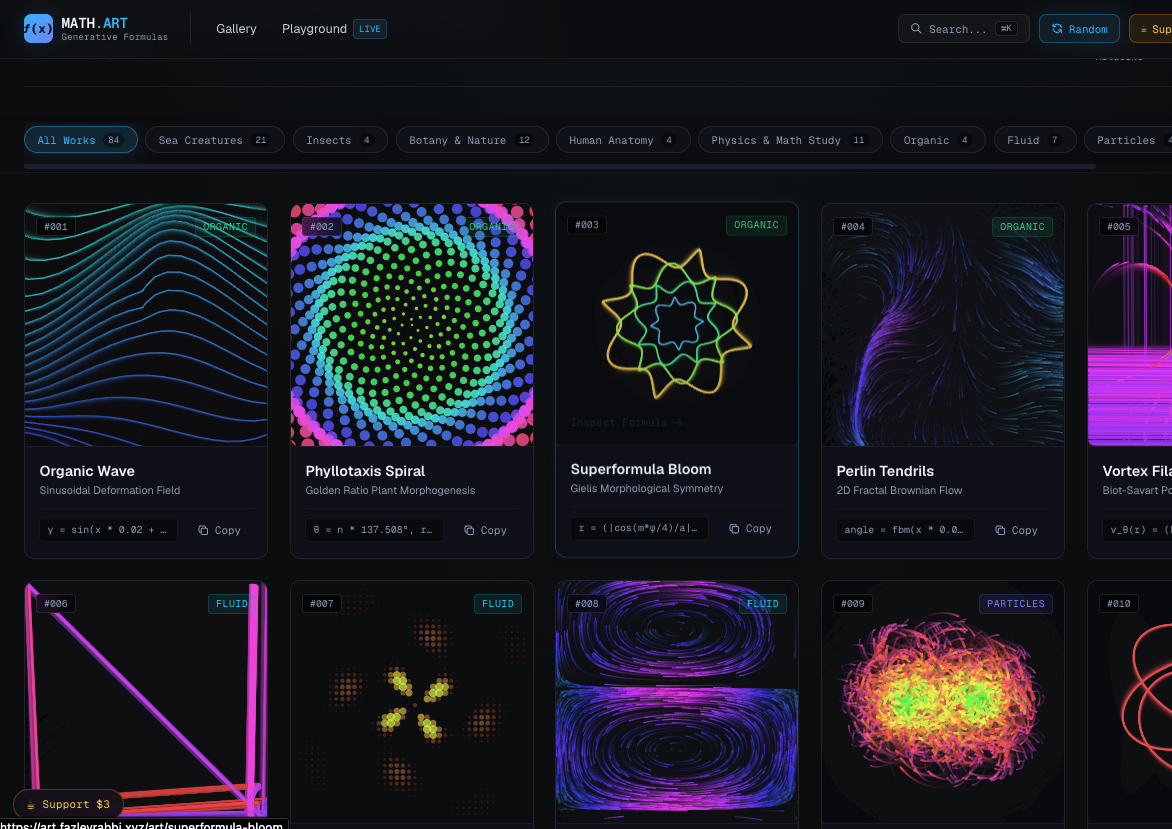Click PARTICLES tag on card #009
Screen dimensions: 1172x829
[1016, 604]
